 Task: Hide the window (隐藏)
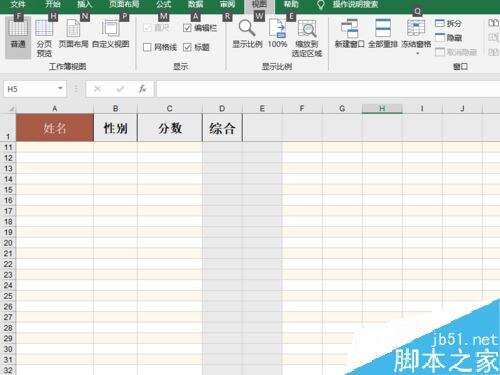click(x=448, y=38)
